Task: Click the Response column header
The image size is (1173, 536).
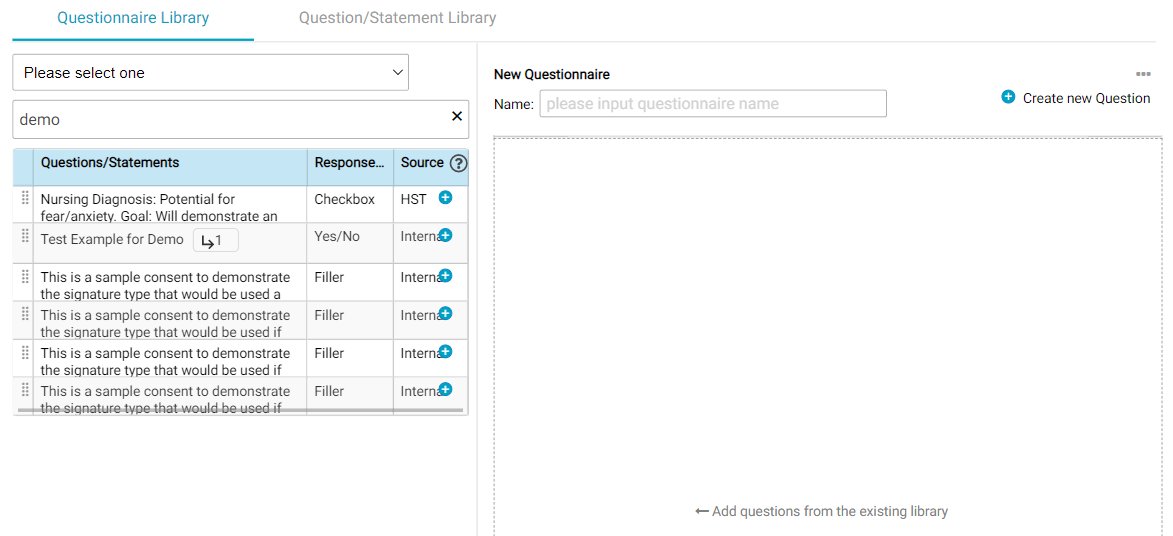Action: tap(349, 163)
